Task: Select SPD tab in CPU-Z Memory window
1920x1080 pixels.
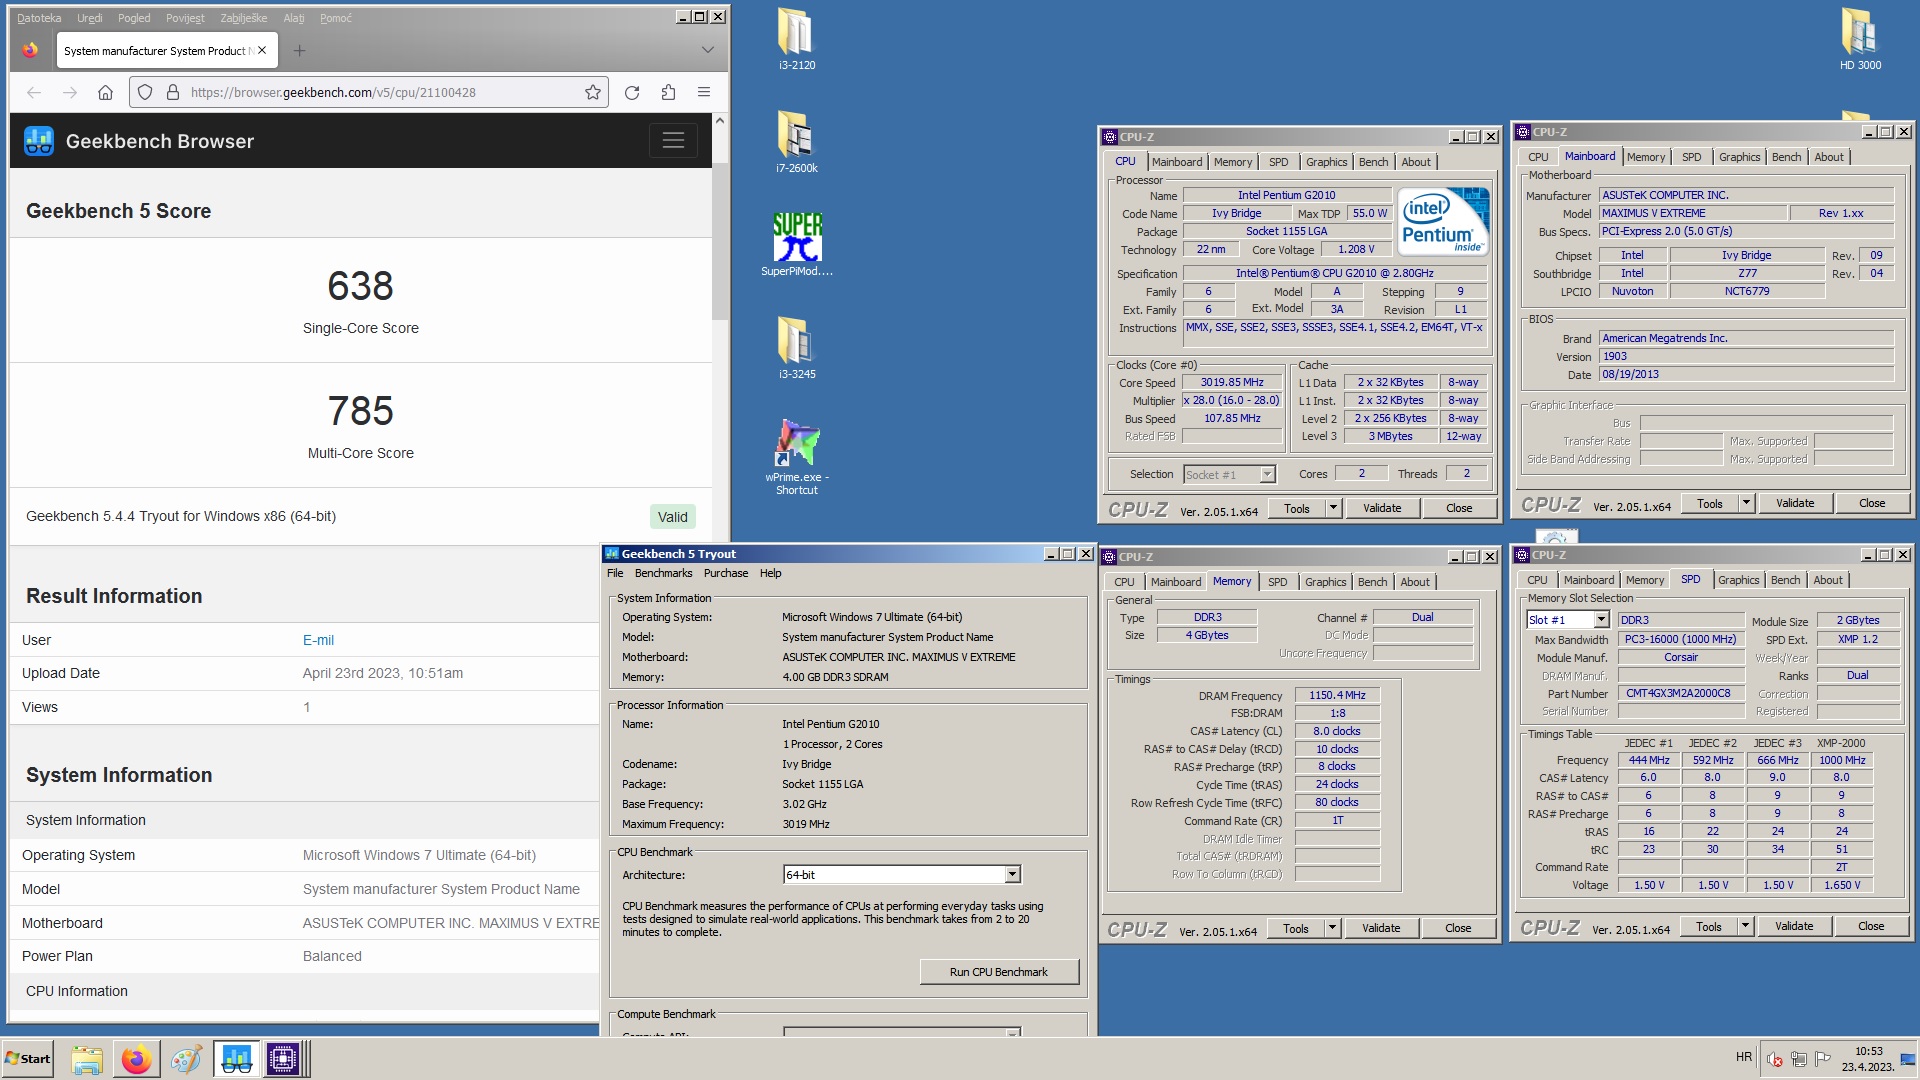Action: [x=1277, y=582]
